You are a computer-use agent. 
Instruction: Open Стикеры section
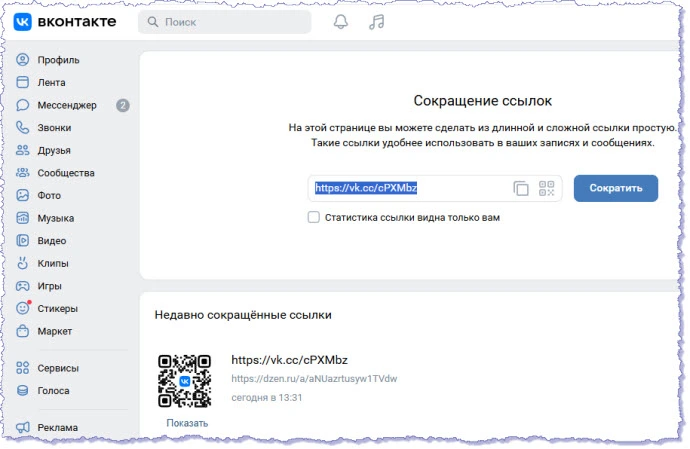tap(57, 308)
